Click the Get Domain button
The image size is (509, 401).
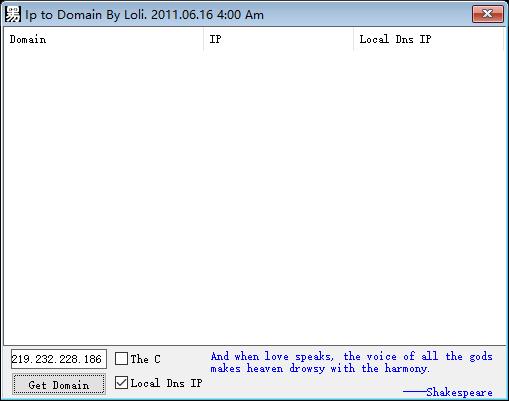point(59,385)
